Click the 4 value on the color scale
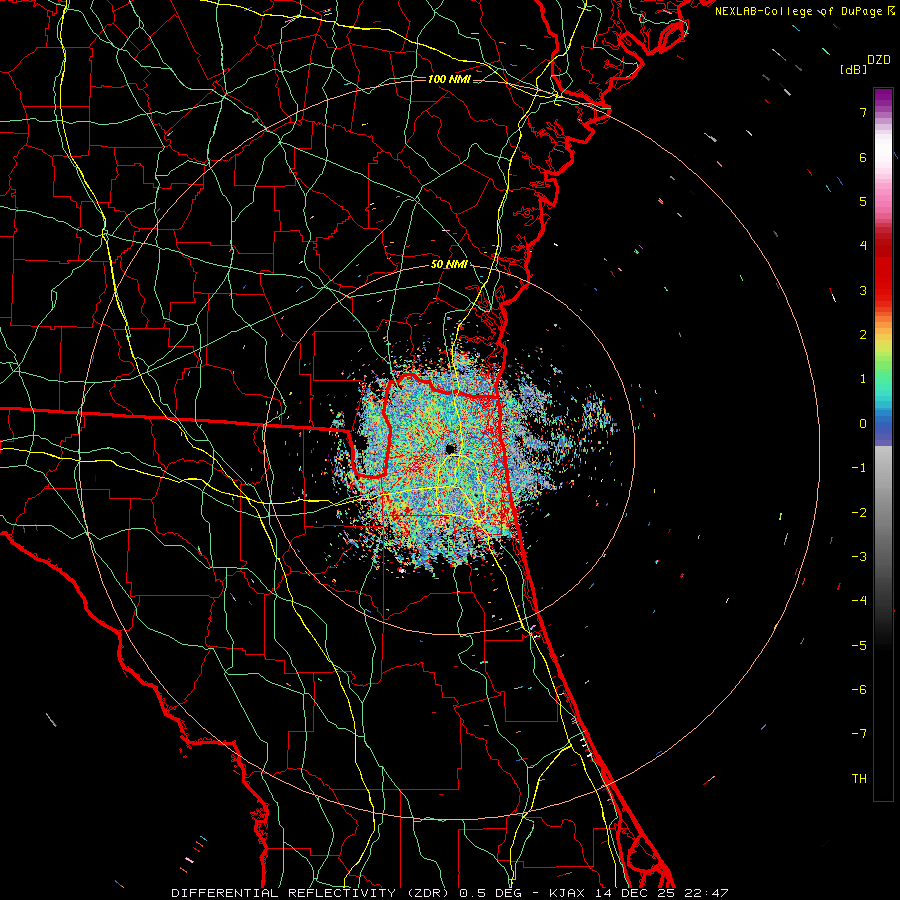The image size is (900, 900). [x=863, y=246]
